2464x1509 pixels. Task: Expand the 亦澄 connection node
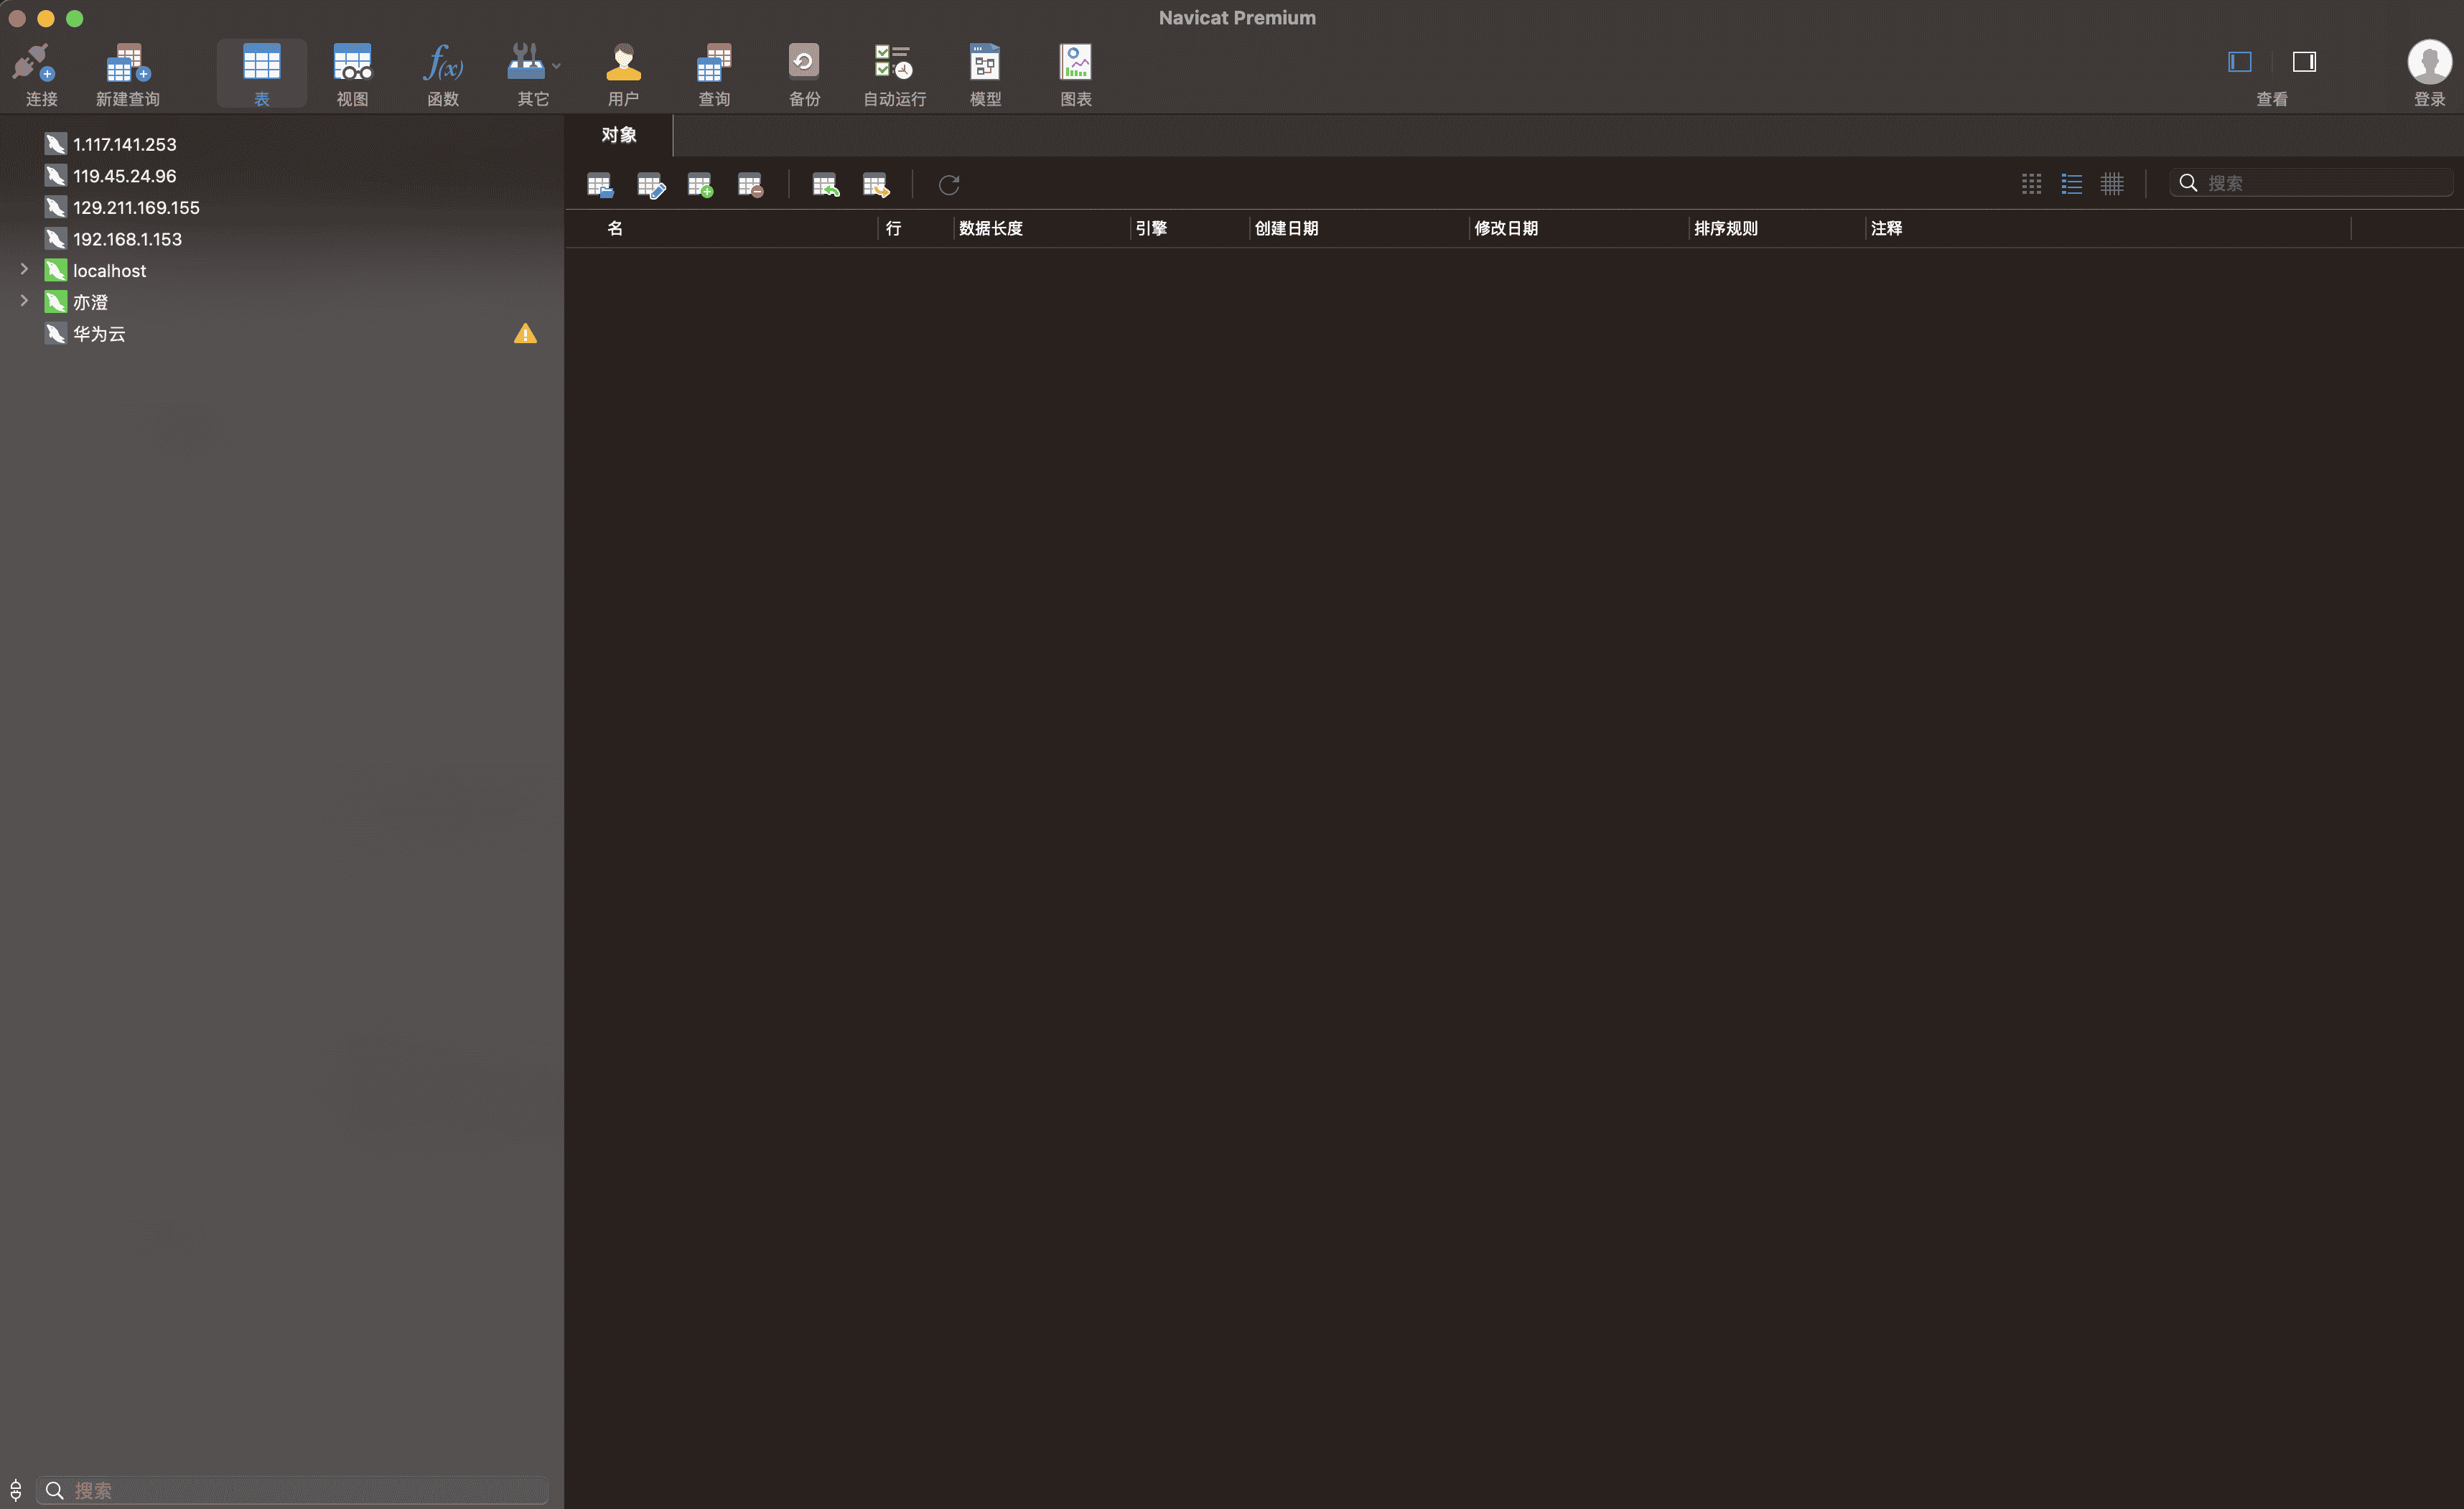pyautogui.click(x=24, y=301)
